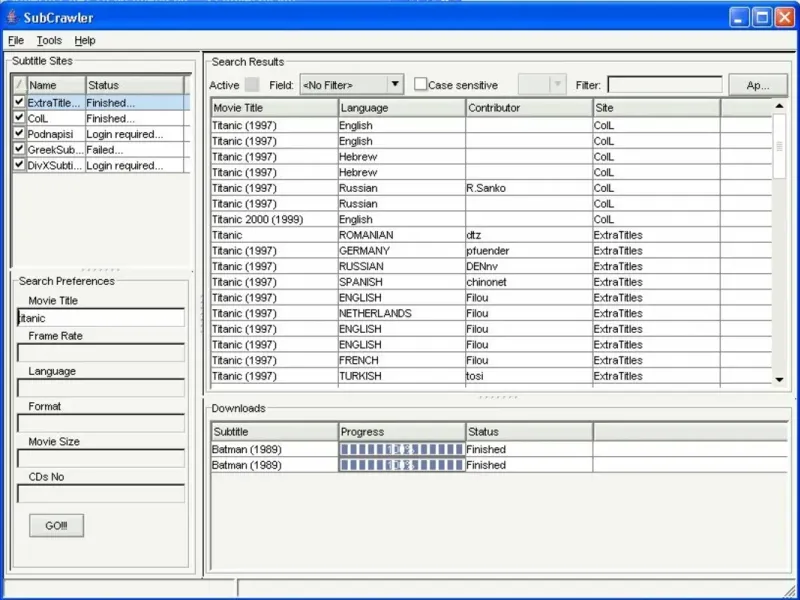Sort results by Language column header
This screenshot has height=600, width=800.
click(x=402, y=108)
